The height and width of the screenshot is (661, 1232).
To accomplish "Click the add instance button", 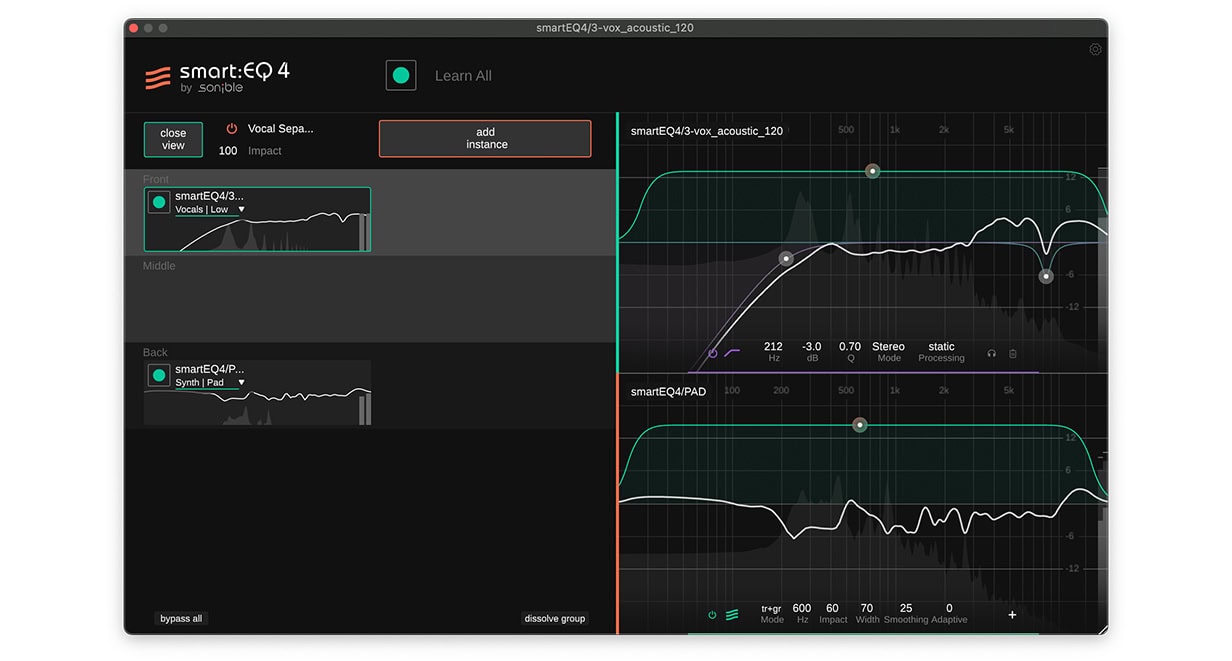I will pyautogui.click(x=485, y=139).
